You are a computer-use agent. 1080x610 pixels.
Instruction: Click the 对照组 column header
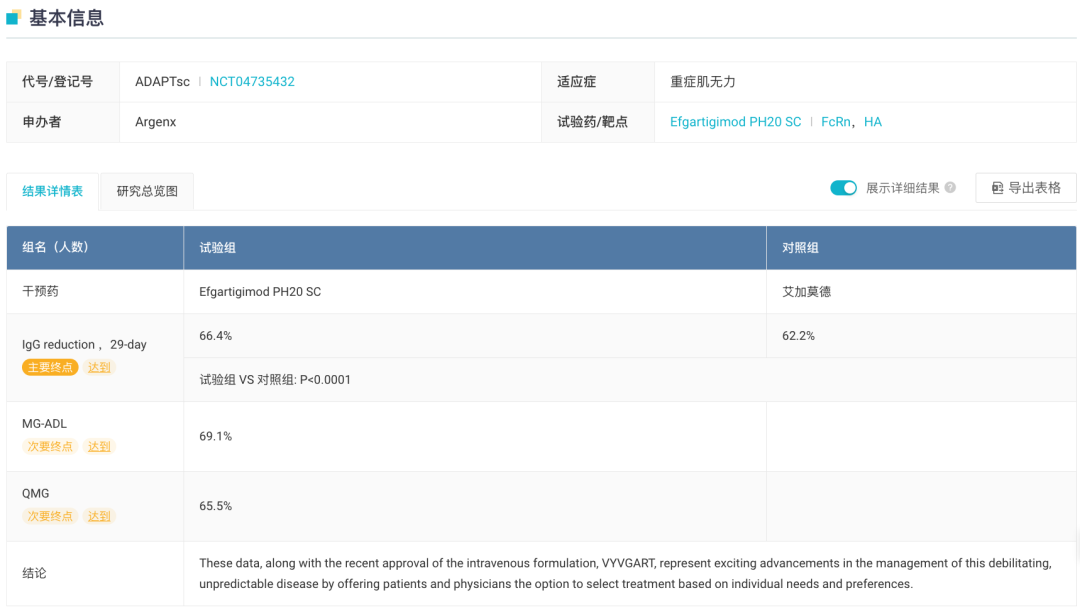coord(800,247)
